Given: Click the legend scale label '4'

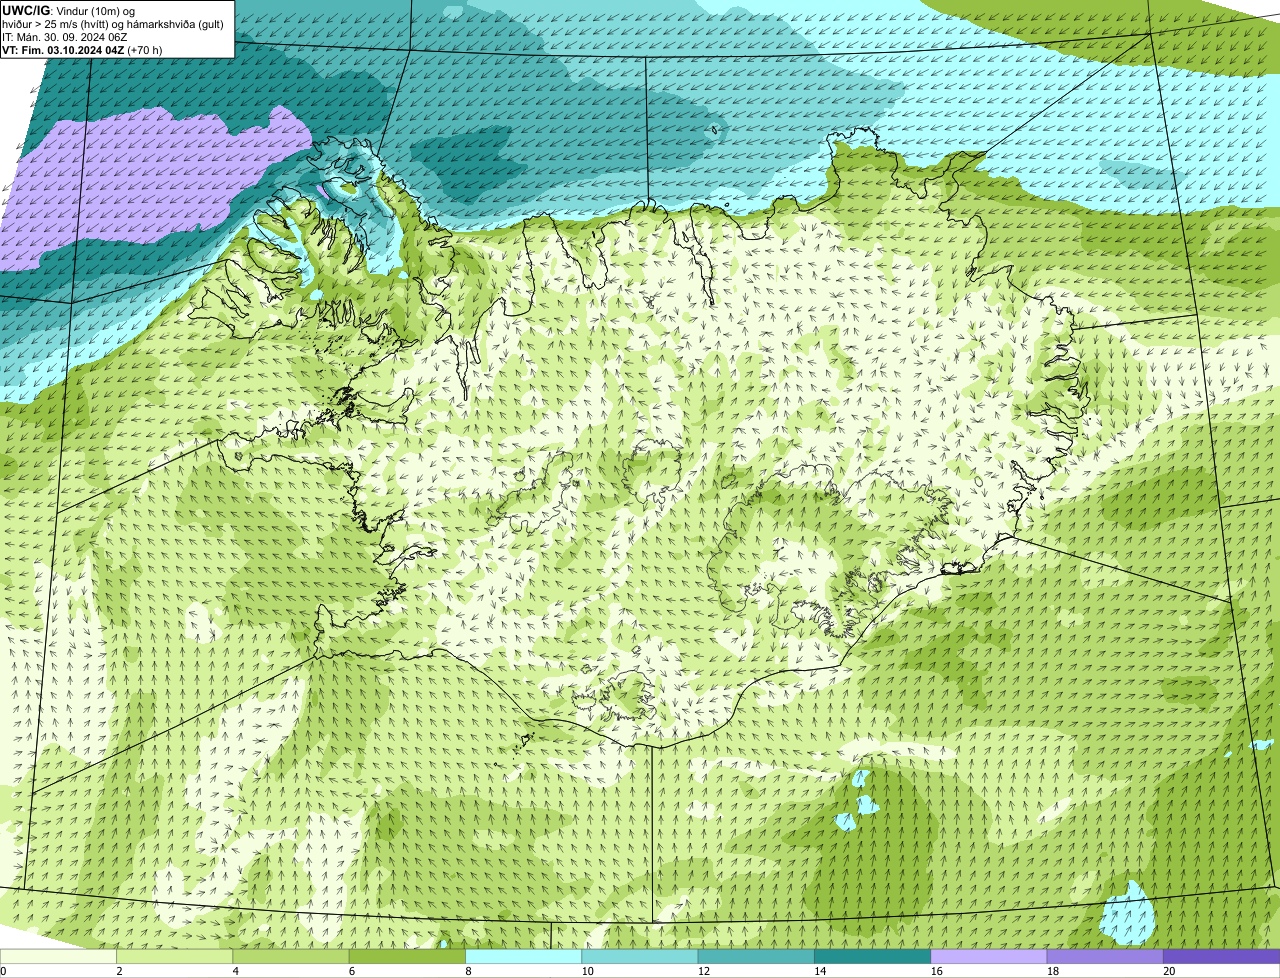Looking at the screenshot, I should (x=236, y=971).
